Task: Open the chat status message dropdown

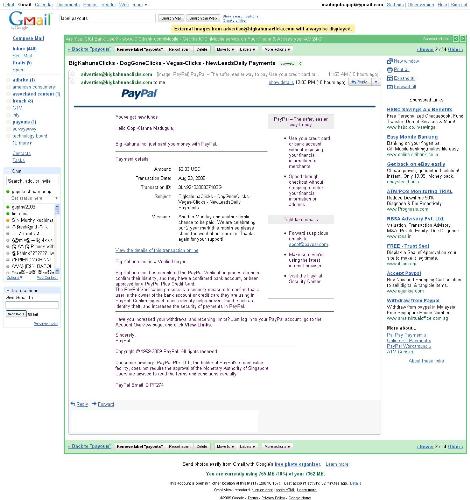Action: 56,198
